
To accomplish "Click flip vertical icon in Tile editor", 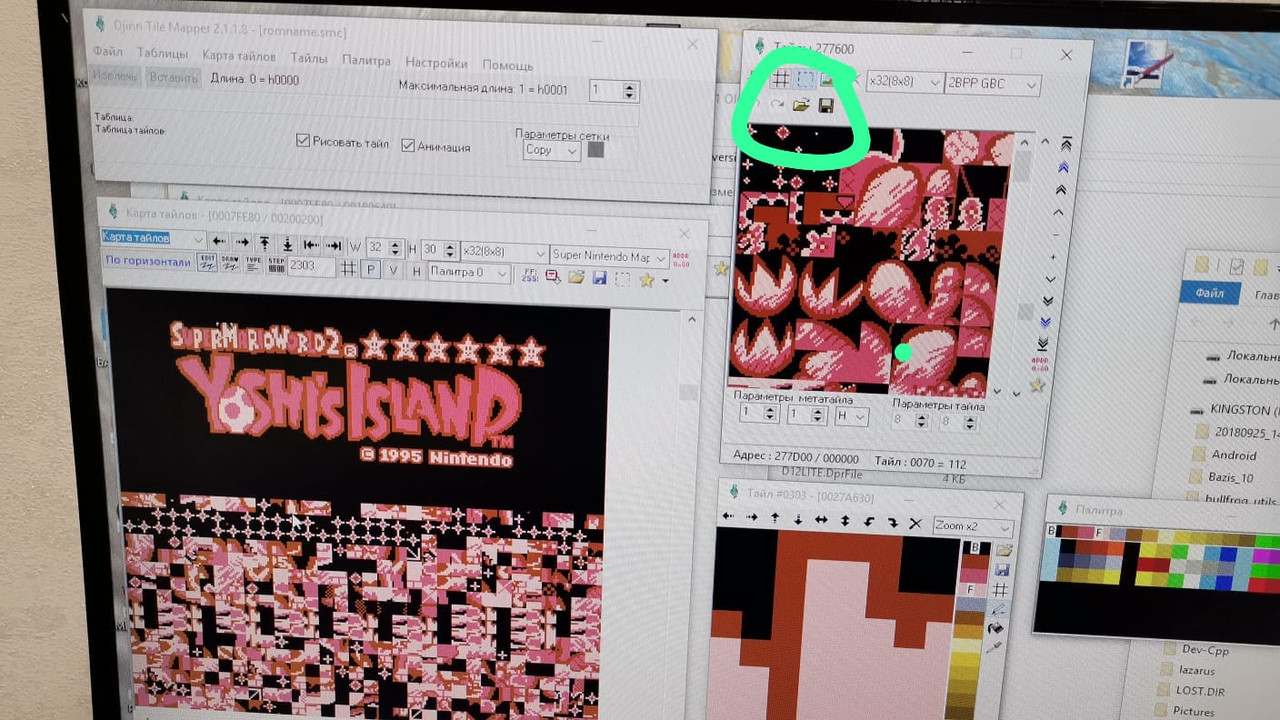I will [x=844, y=521].
